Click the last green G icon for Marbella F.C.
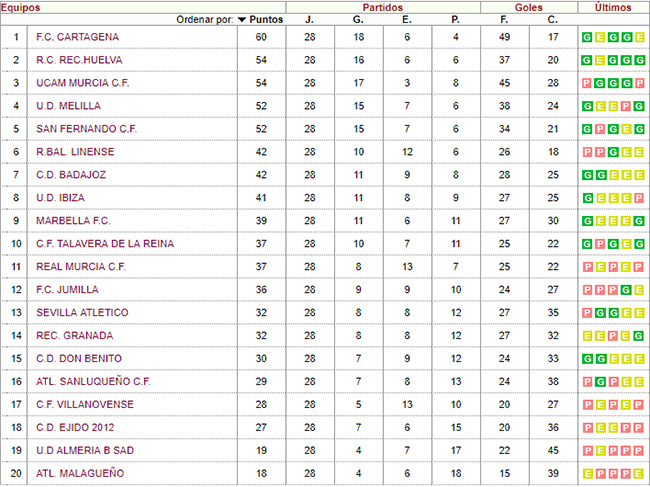650x487 pixels. 640,221
